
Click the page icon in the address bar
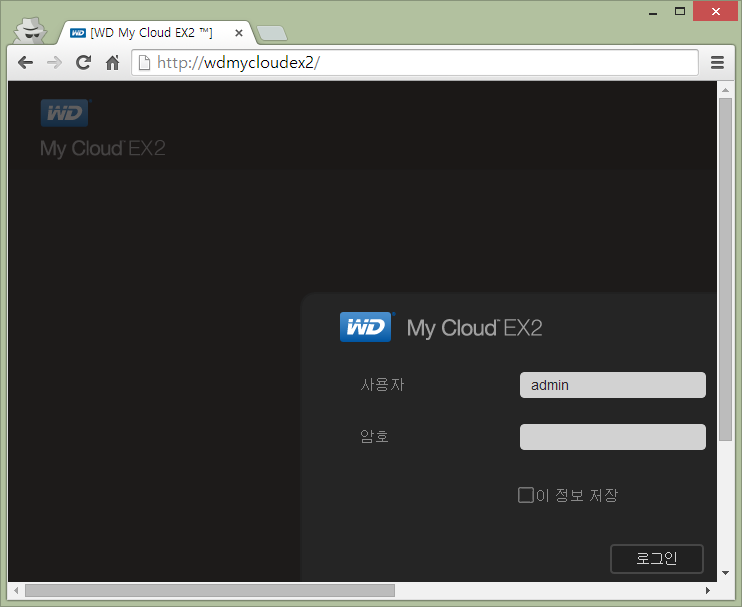tap(144, 62)
